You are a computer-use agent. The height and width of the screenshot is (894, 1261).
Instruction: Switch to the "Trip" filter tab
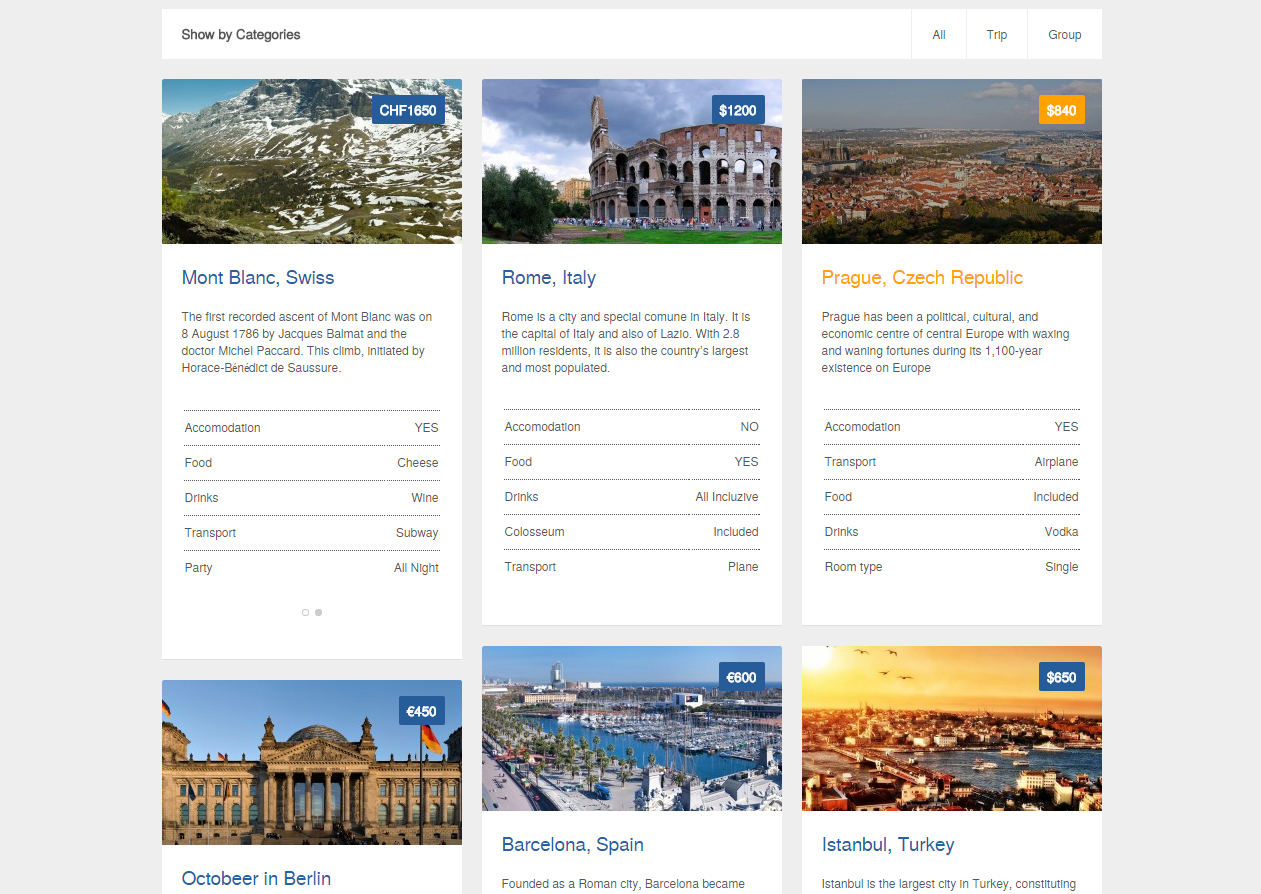click(996, 34)
